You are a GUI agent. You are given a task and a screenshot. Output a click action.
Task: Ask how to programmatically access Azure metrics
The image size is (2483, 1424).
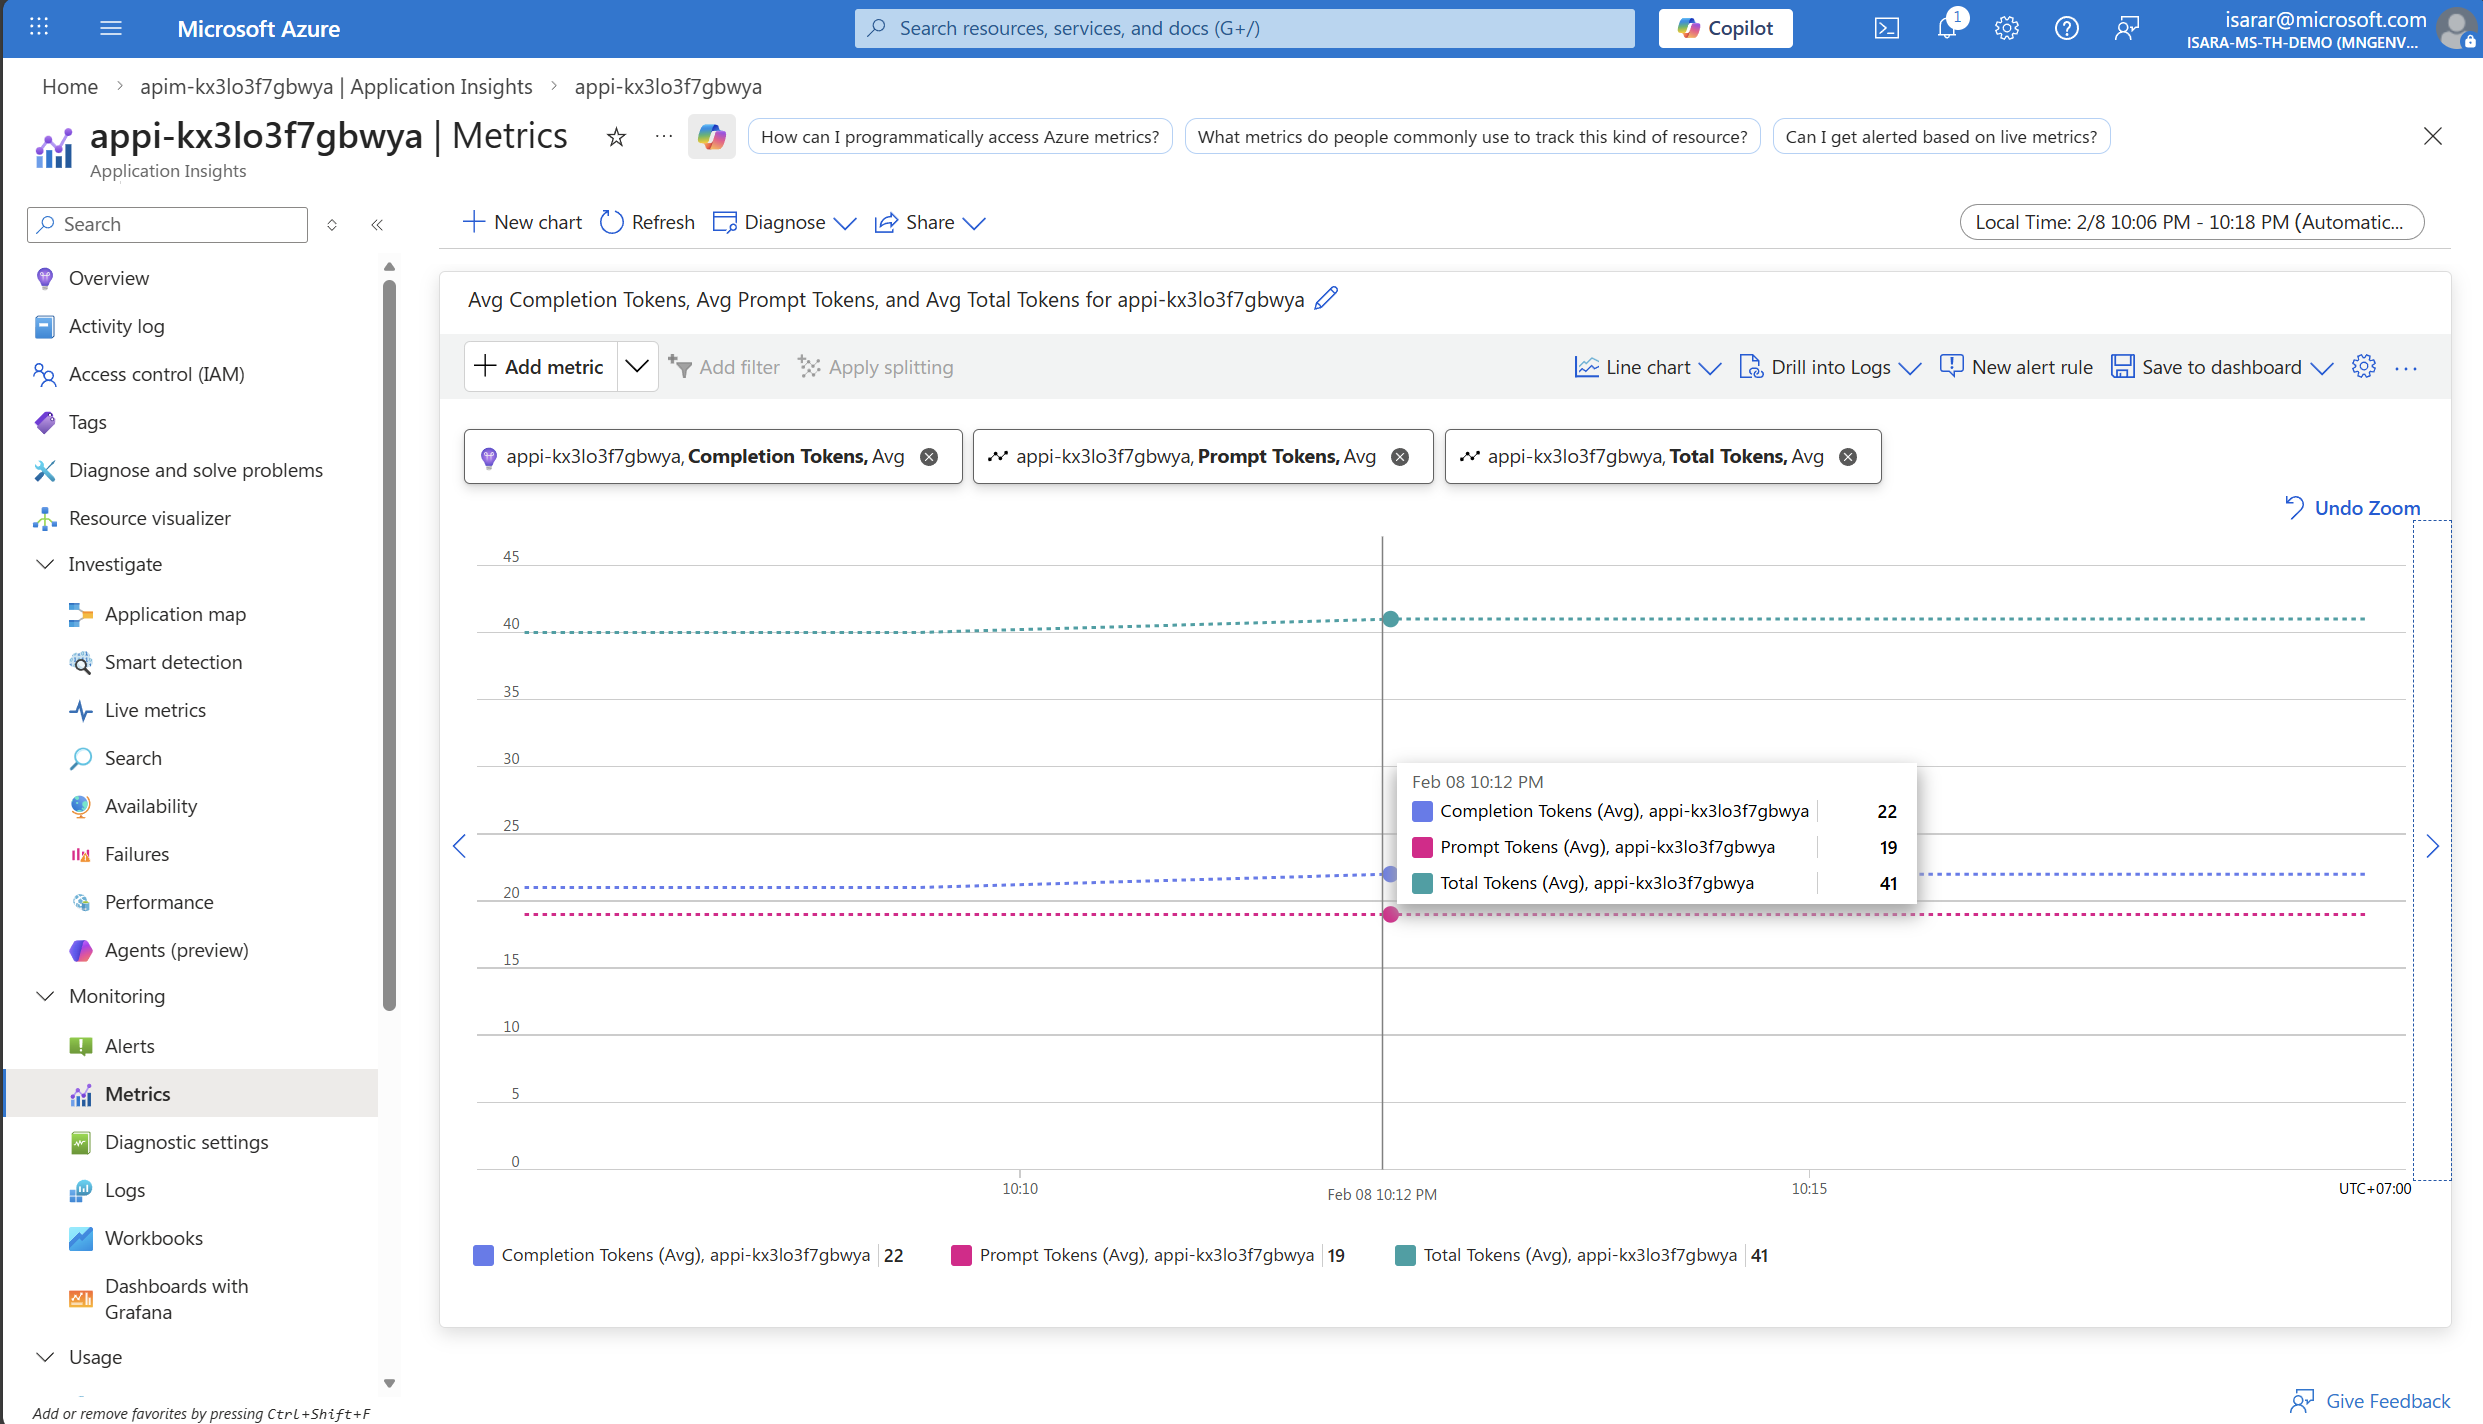(960, 137)
